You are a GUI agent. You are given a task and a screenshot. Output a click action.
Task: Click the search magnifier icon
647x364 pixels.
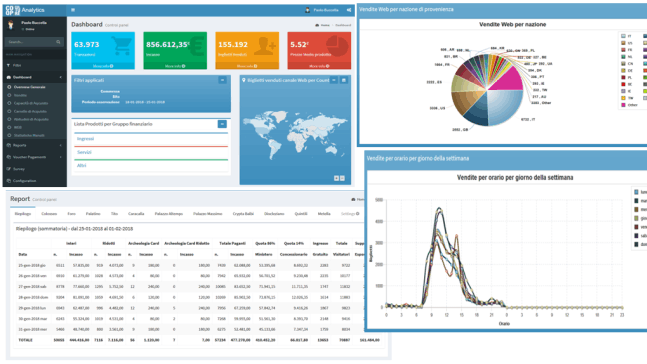pos(59,42)
